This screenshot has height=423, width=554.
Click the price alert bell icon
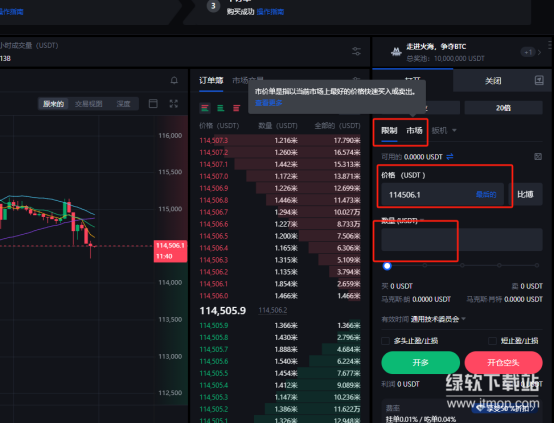(174, 80)
